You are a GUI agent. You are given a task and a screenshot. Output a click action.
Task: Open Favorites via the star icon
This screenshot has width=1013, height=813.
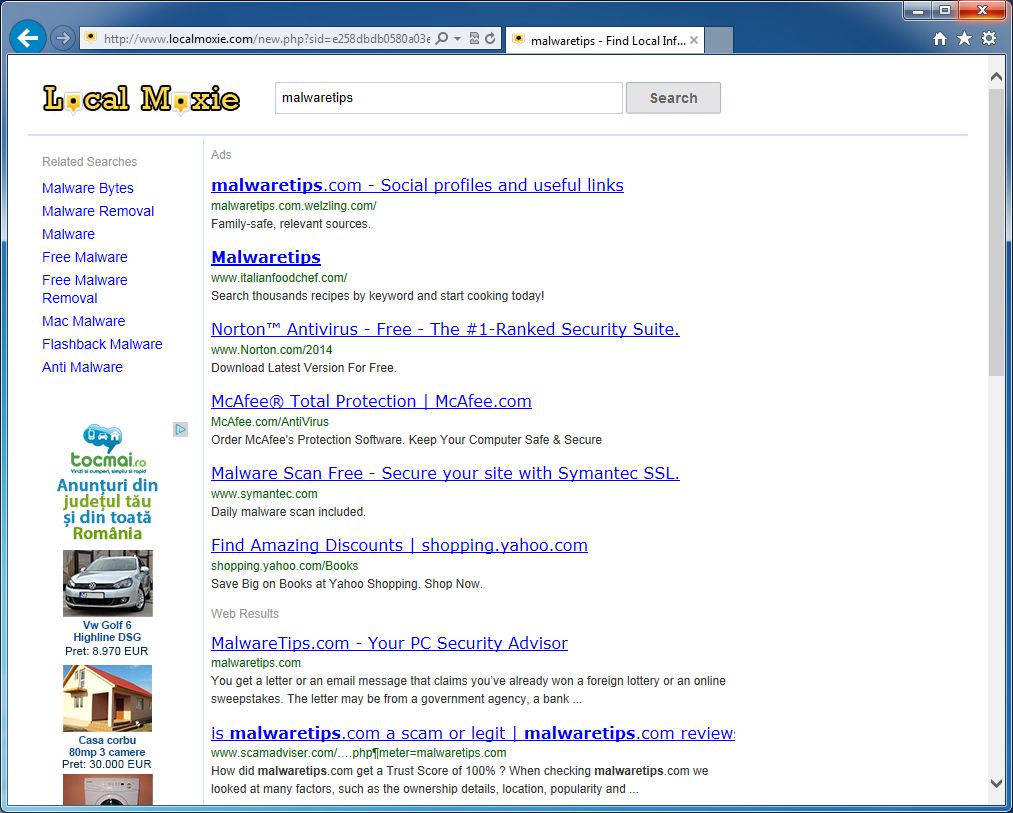coord(962,37)
